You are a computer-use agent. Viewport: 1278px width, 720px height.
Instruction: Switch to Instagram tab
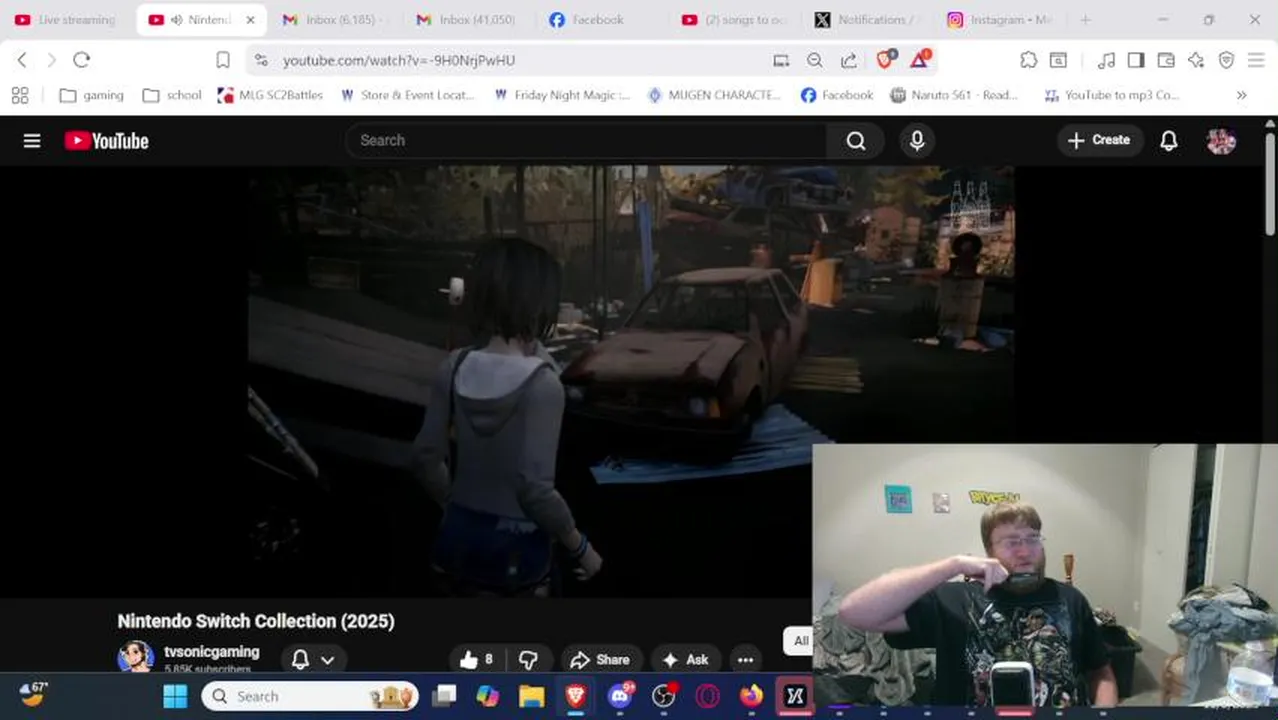[1000, 20]
